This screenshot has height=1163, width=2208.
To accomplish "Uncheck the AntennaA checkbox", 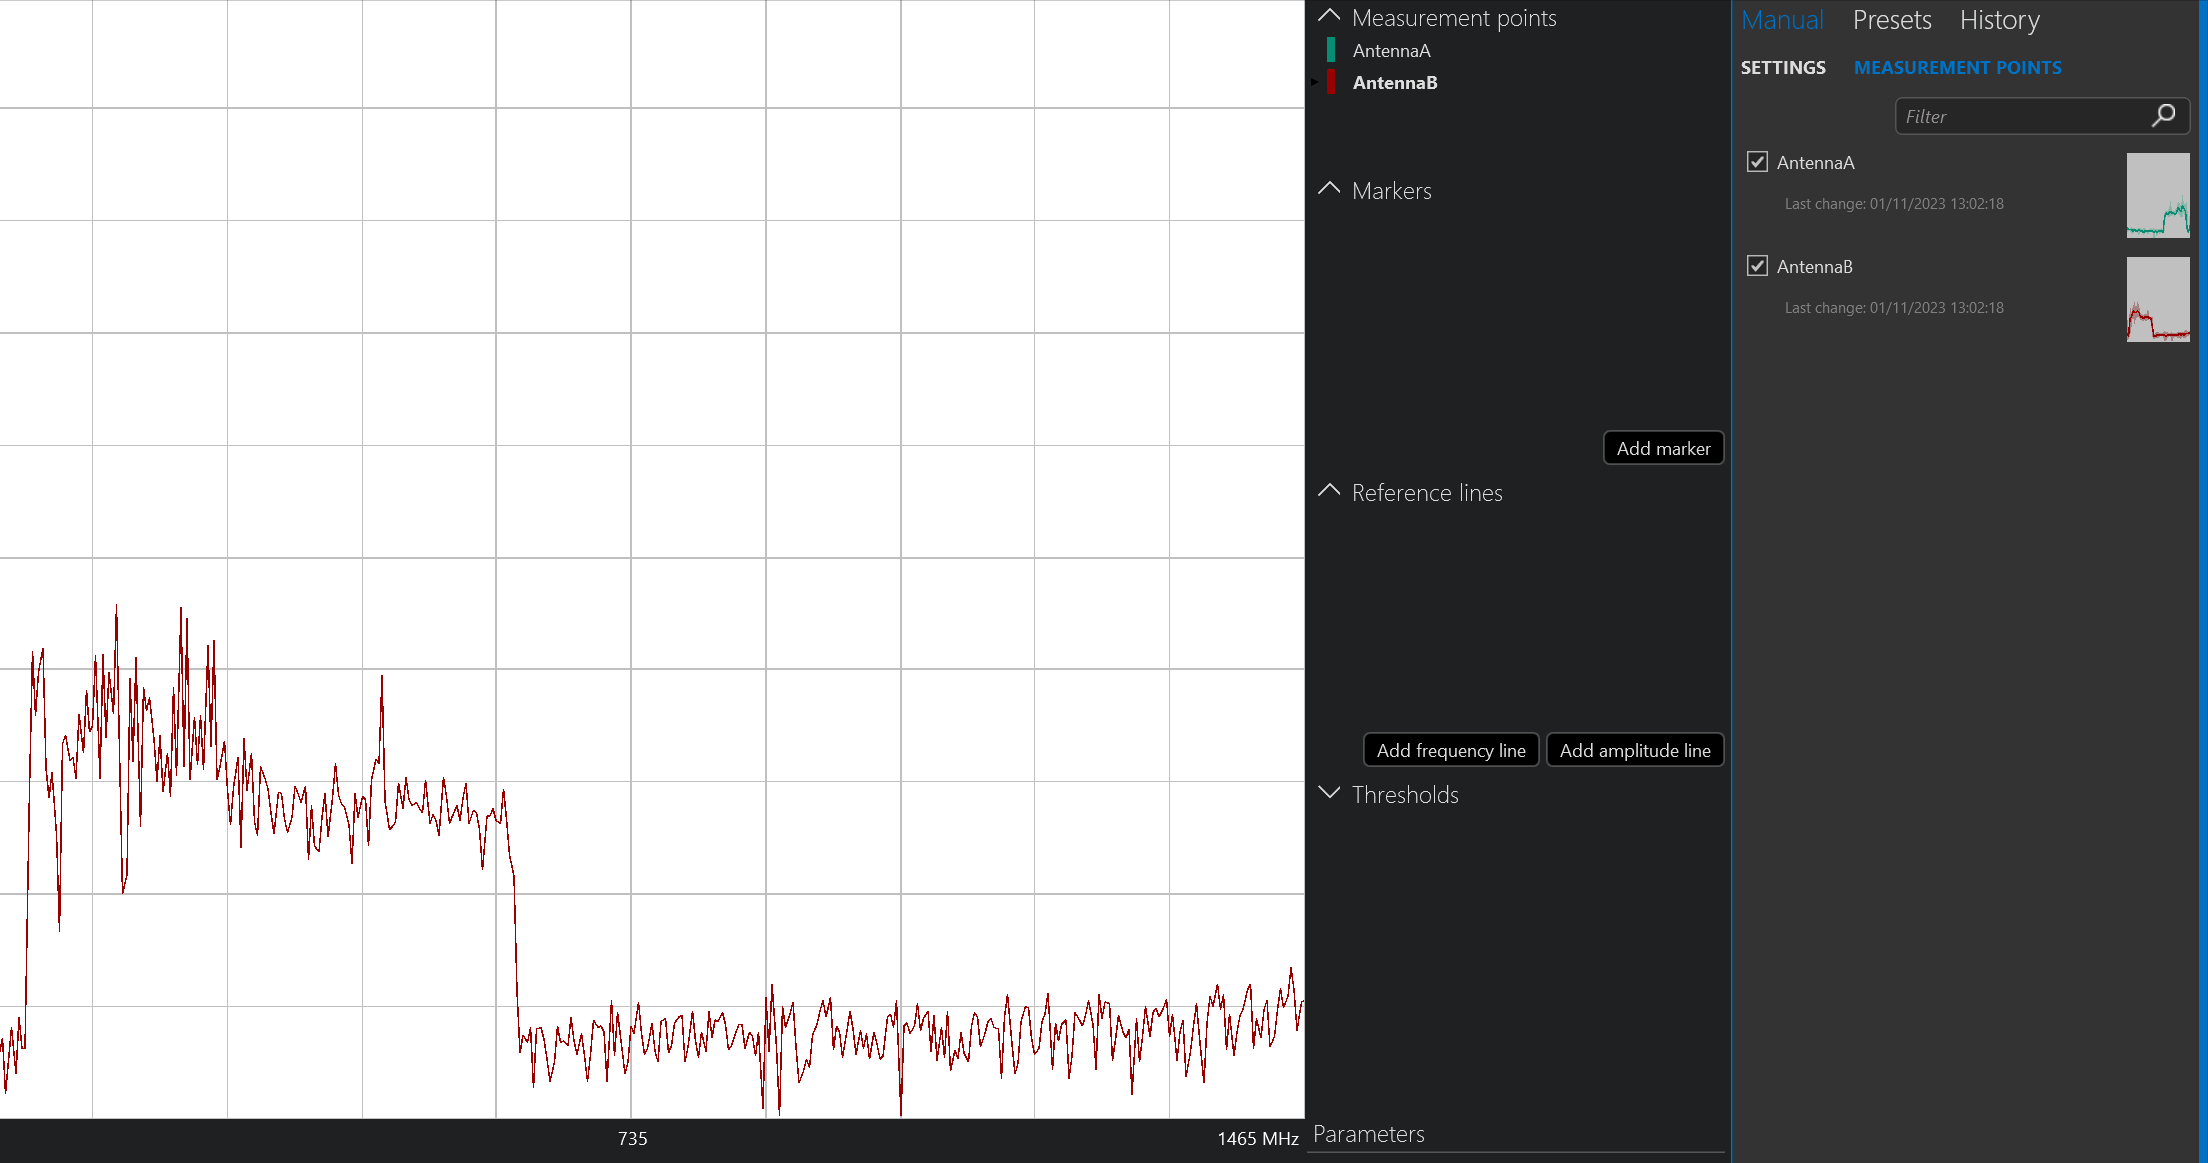I will [1757, 162].
